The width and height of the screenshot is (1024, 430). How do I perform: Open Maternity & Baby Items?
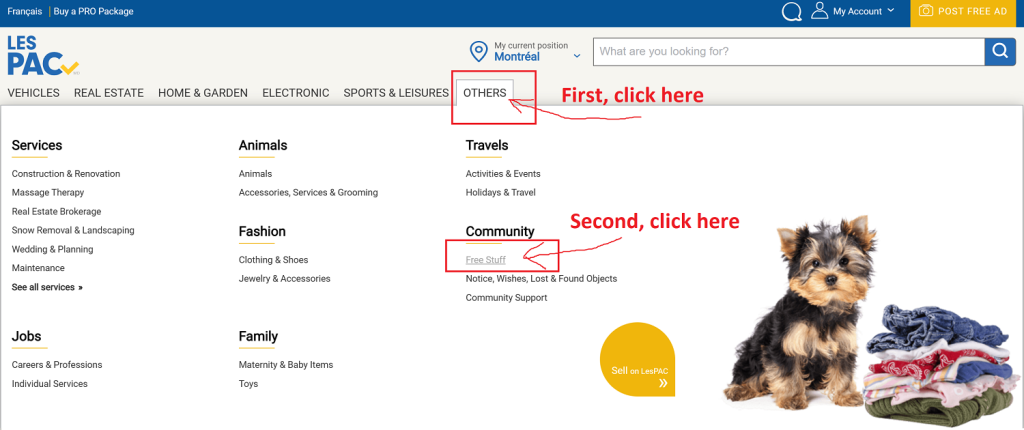(286, 365)
